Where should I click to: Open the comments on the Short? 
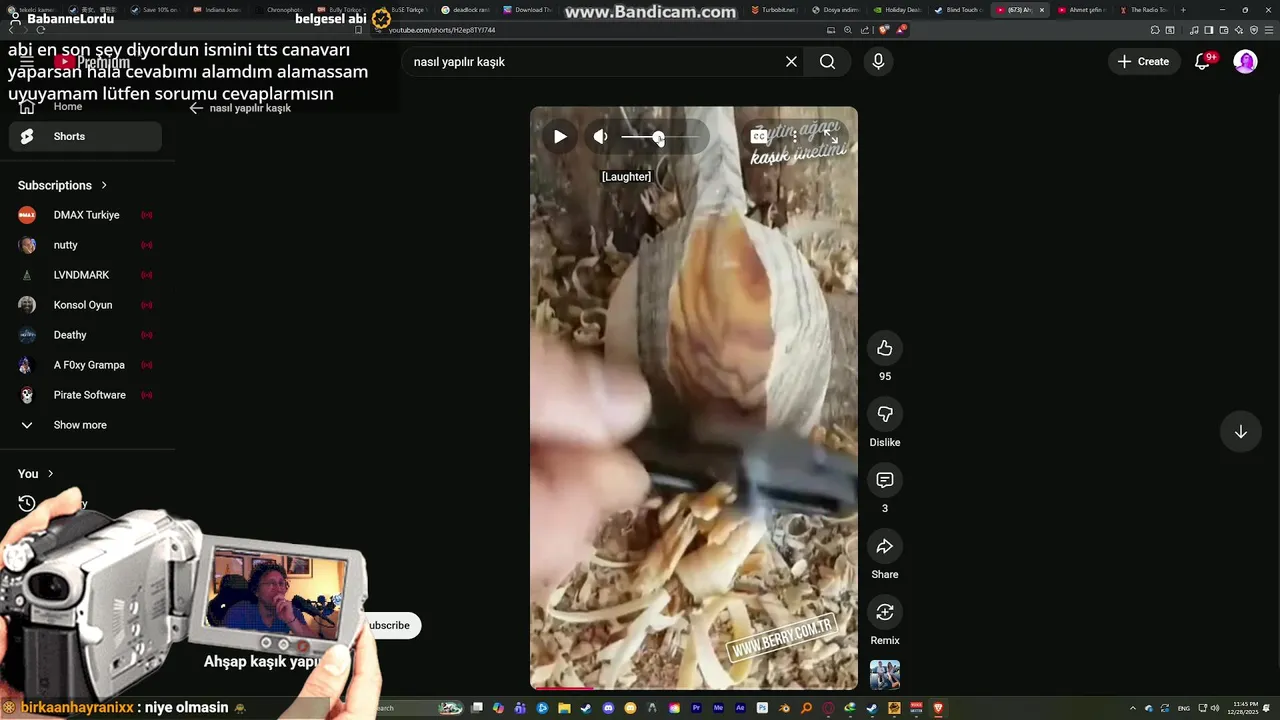point(885,480)
